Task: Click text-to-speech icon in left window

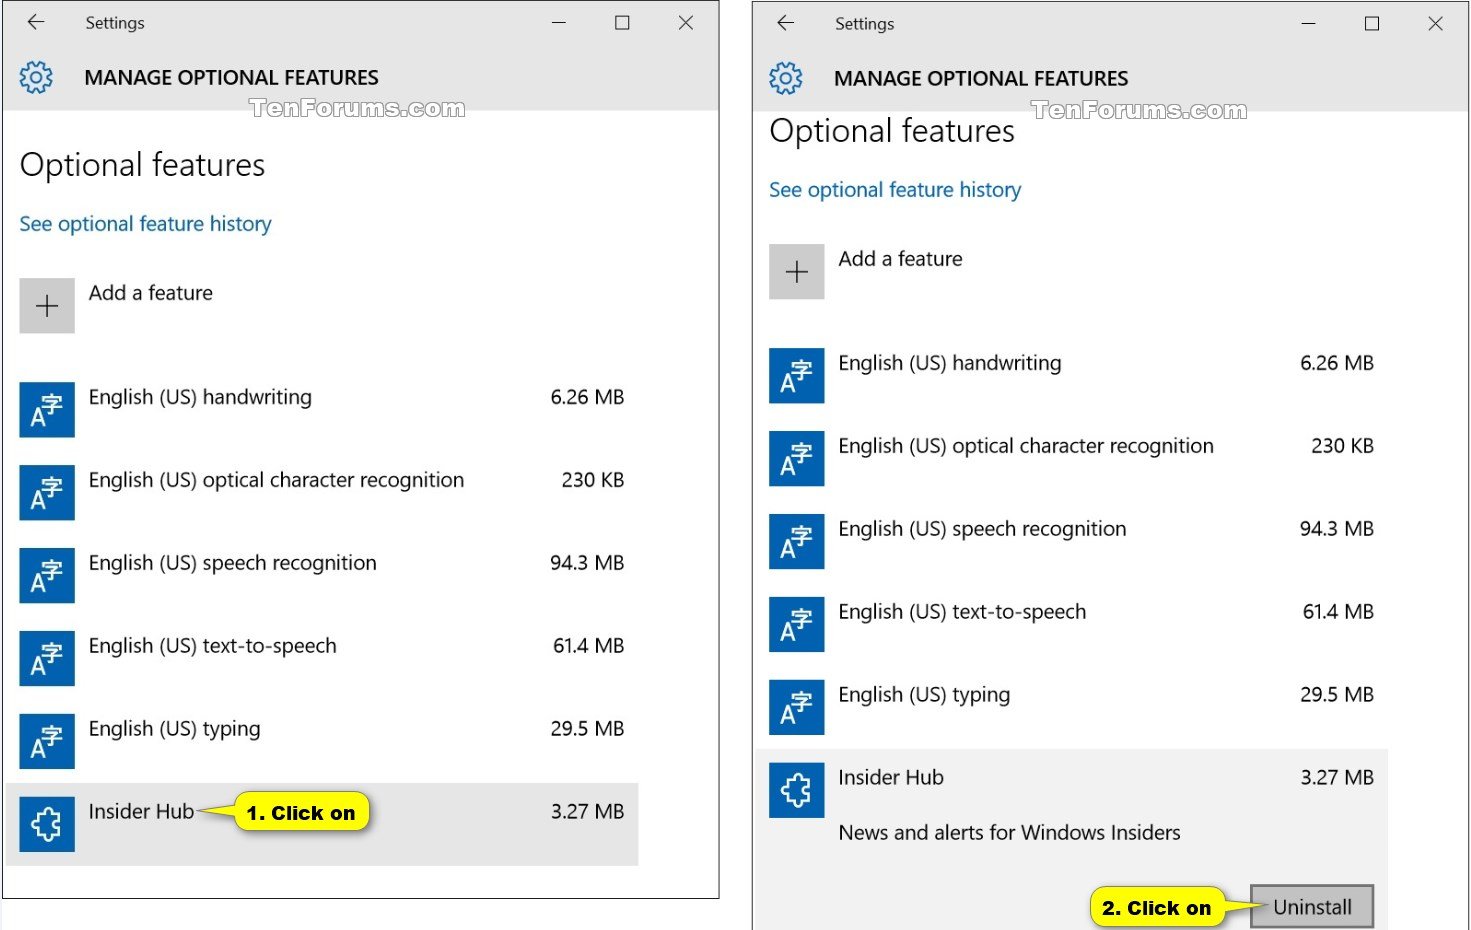Action: [x=47, y=659]
